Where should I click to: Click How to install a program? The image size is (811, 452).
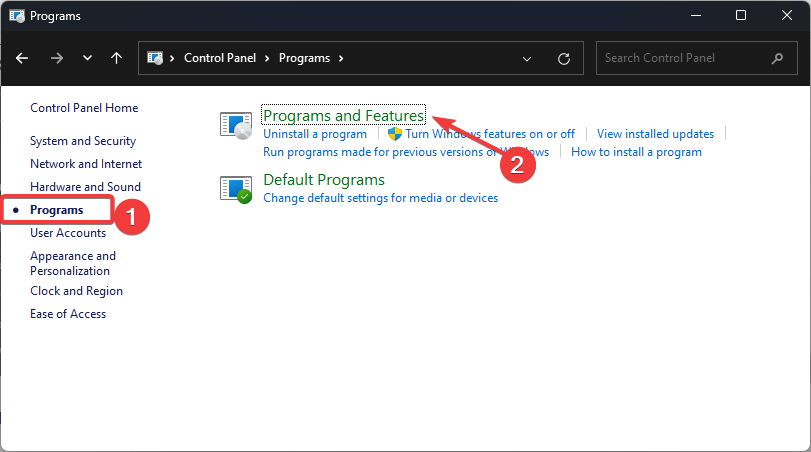coord(636,152)
